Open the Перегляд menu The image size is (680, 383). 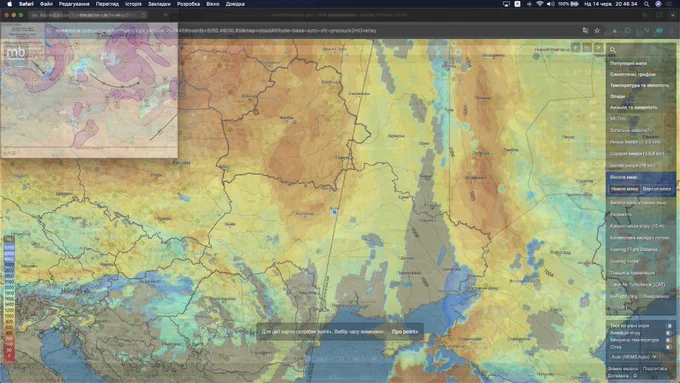click(x=107, y=4)
